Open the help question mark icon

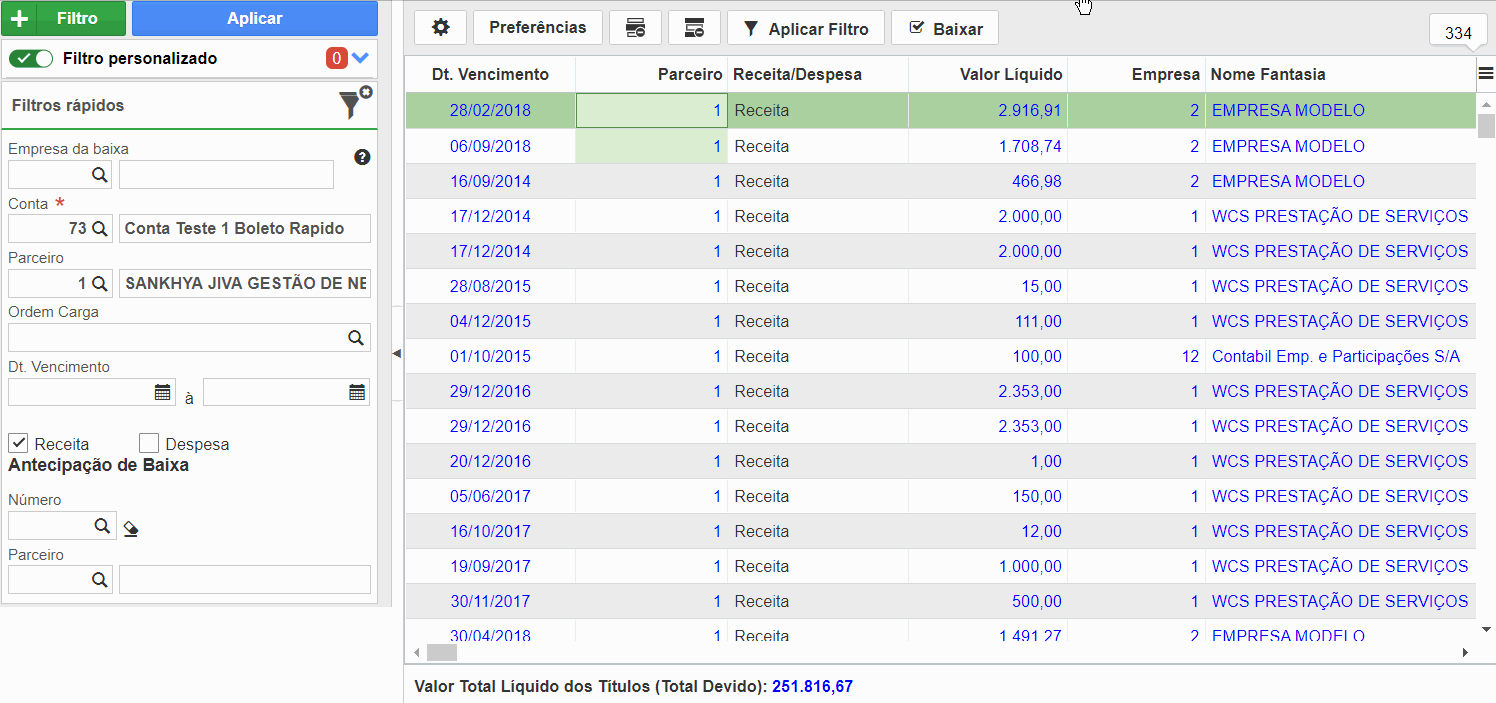[362, 157]
